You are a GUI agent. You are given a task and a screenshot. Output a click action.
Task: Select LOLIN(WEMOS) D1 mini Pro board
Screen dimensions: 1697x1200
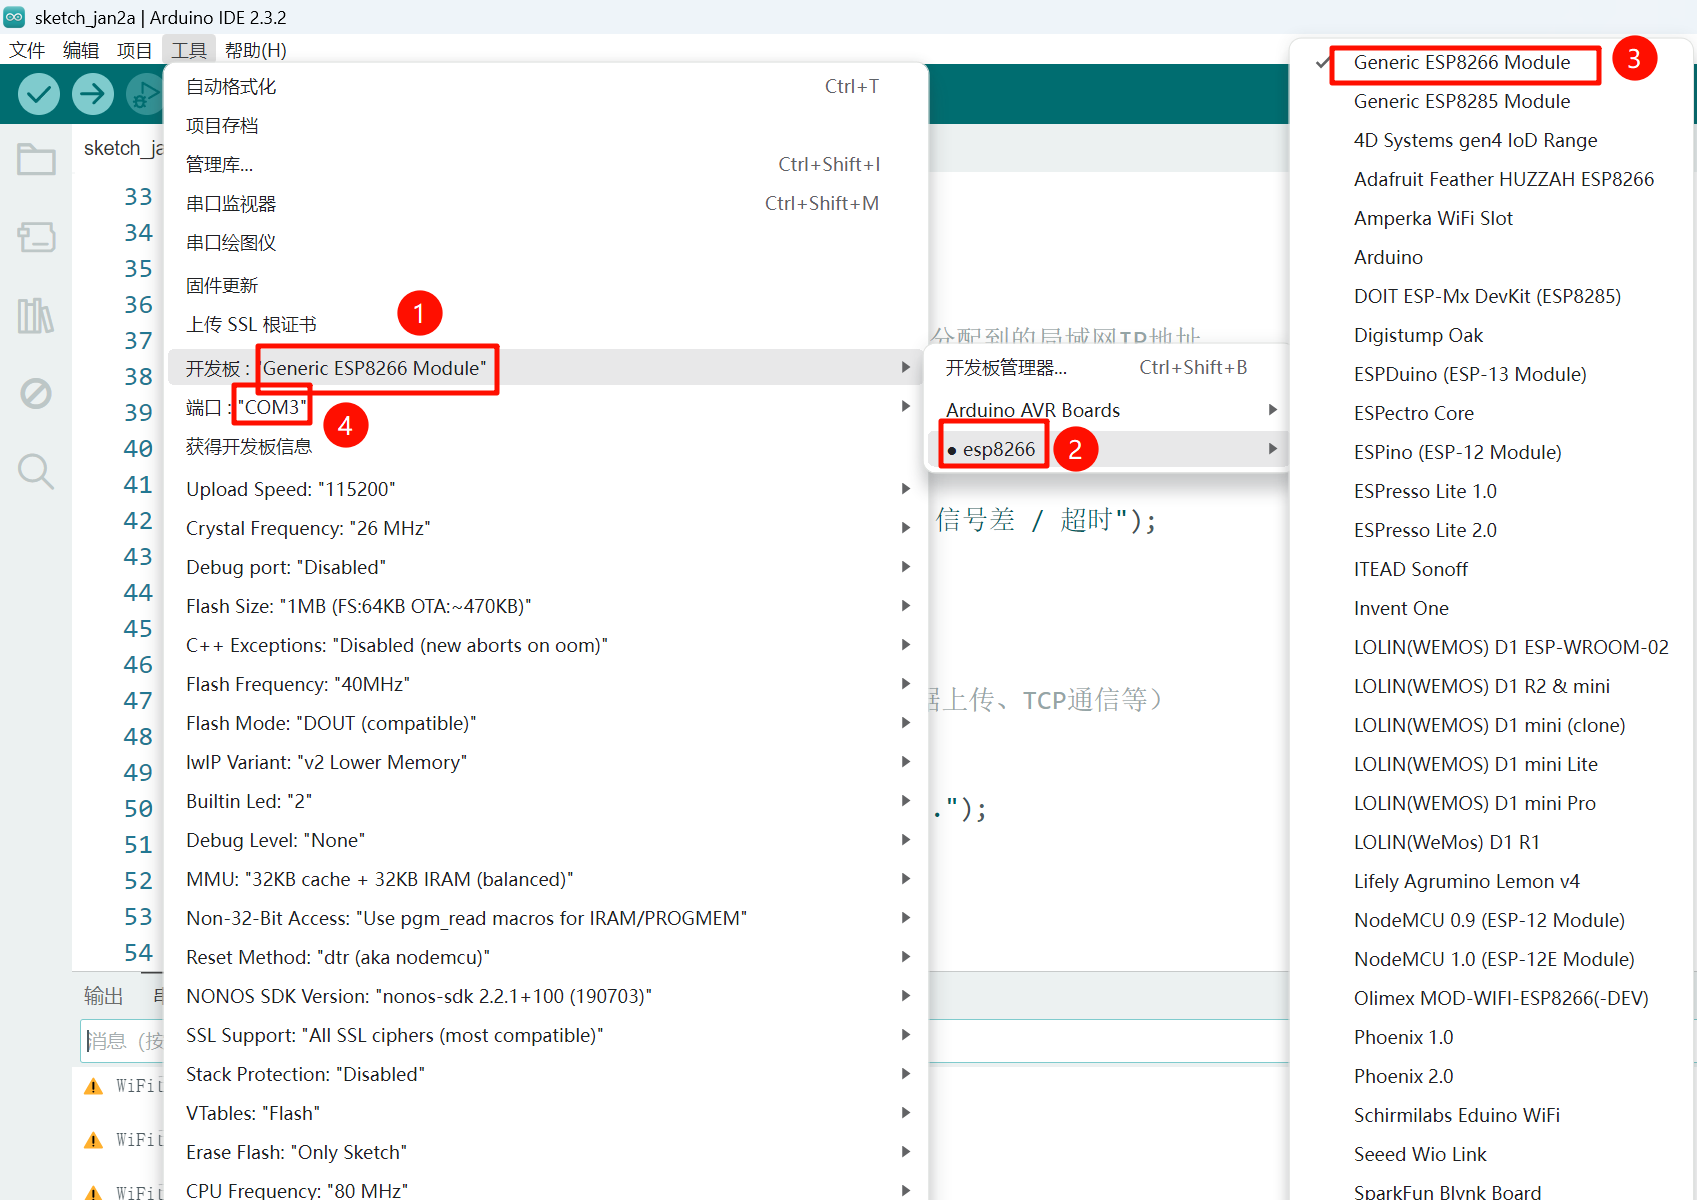pyautogui.click(x=1491, y=803)
